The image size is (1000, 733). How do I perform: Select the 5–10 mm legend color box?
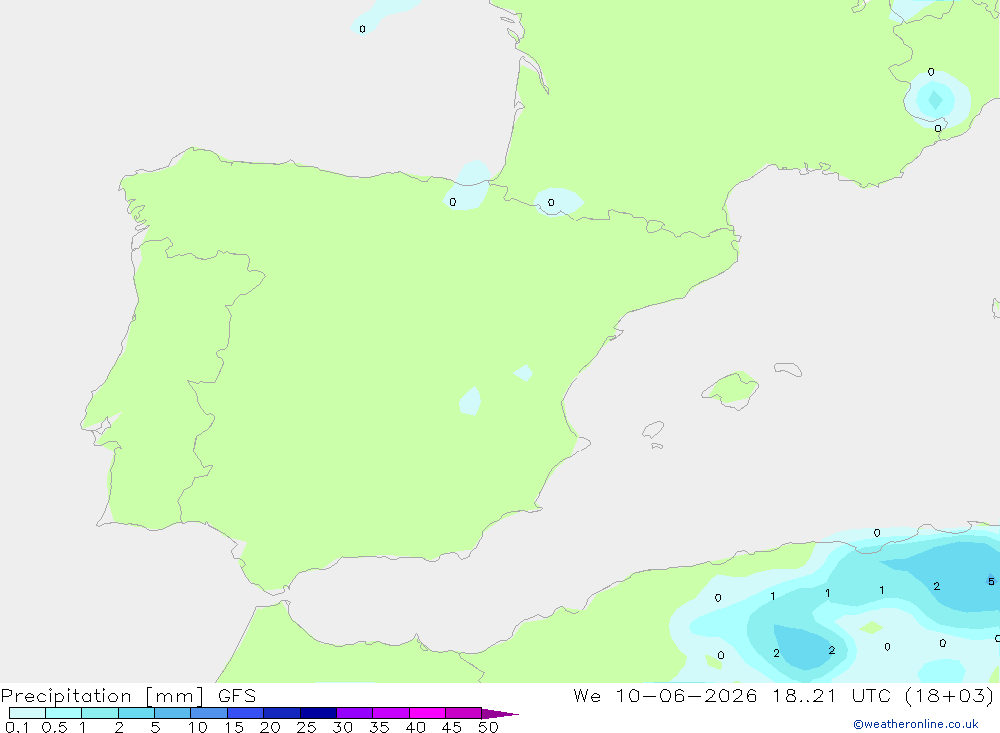point(173,713)
